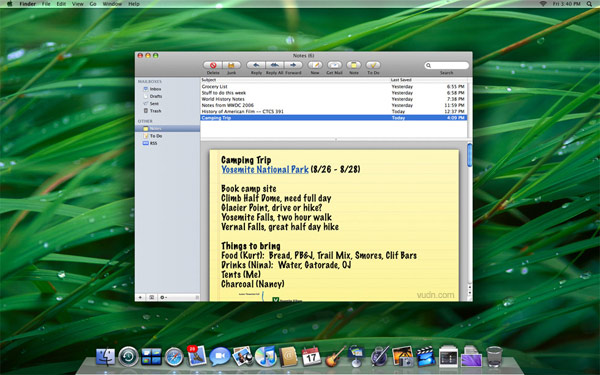Click the Forward arrow icon

click(293, 65)
